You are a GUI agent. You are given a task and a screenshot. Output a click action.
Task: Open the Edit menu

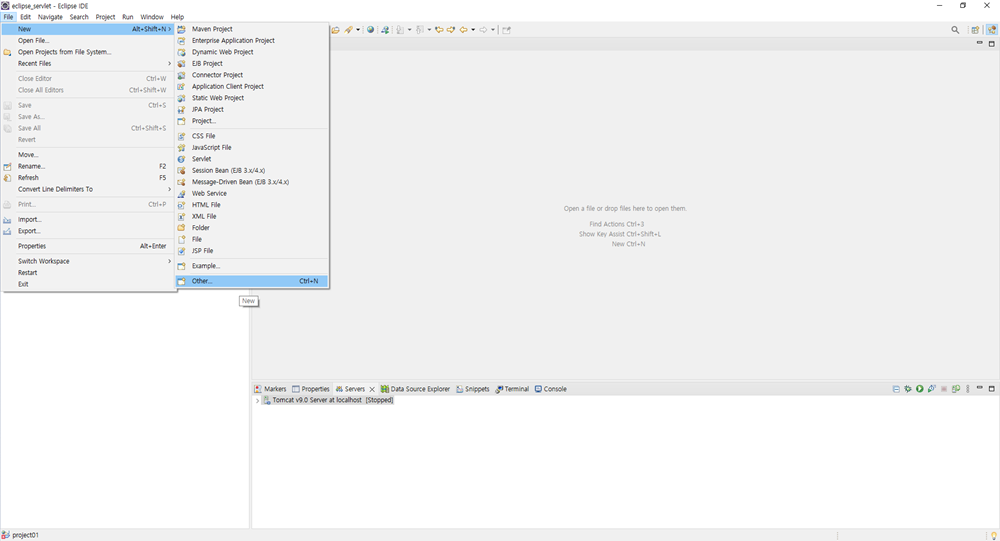[26, 17]
